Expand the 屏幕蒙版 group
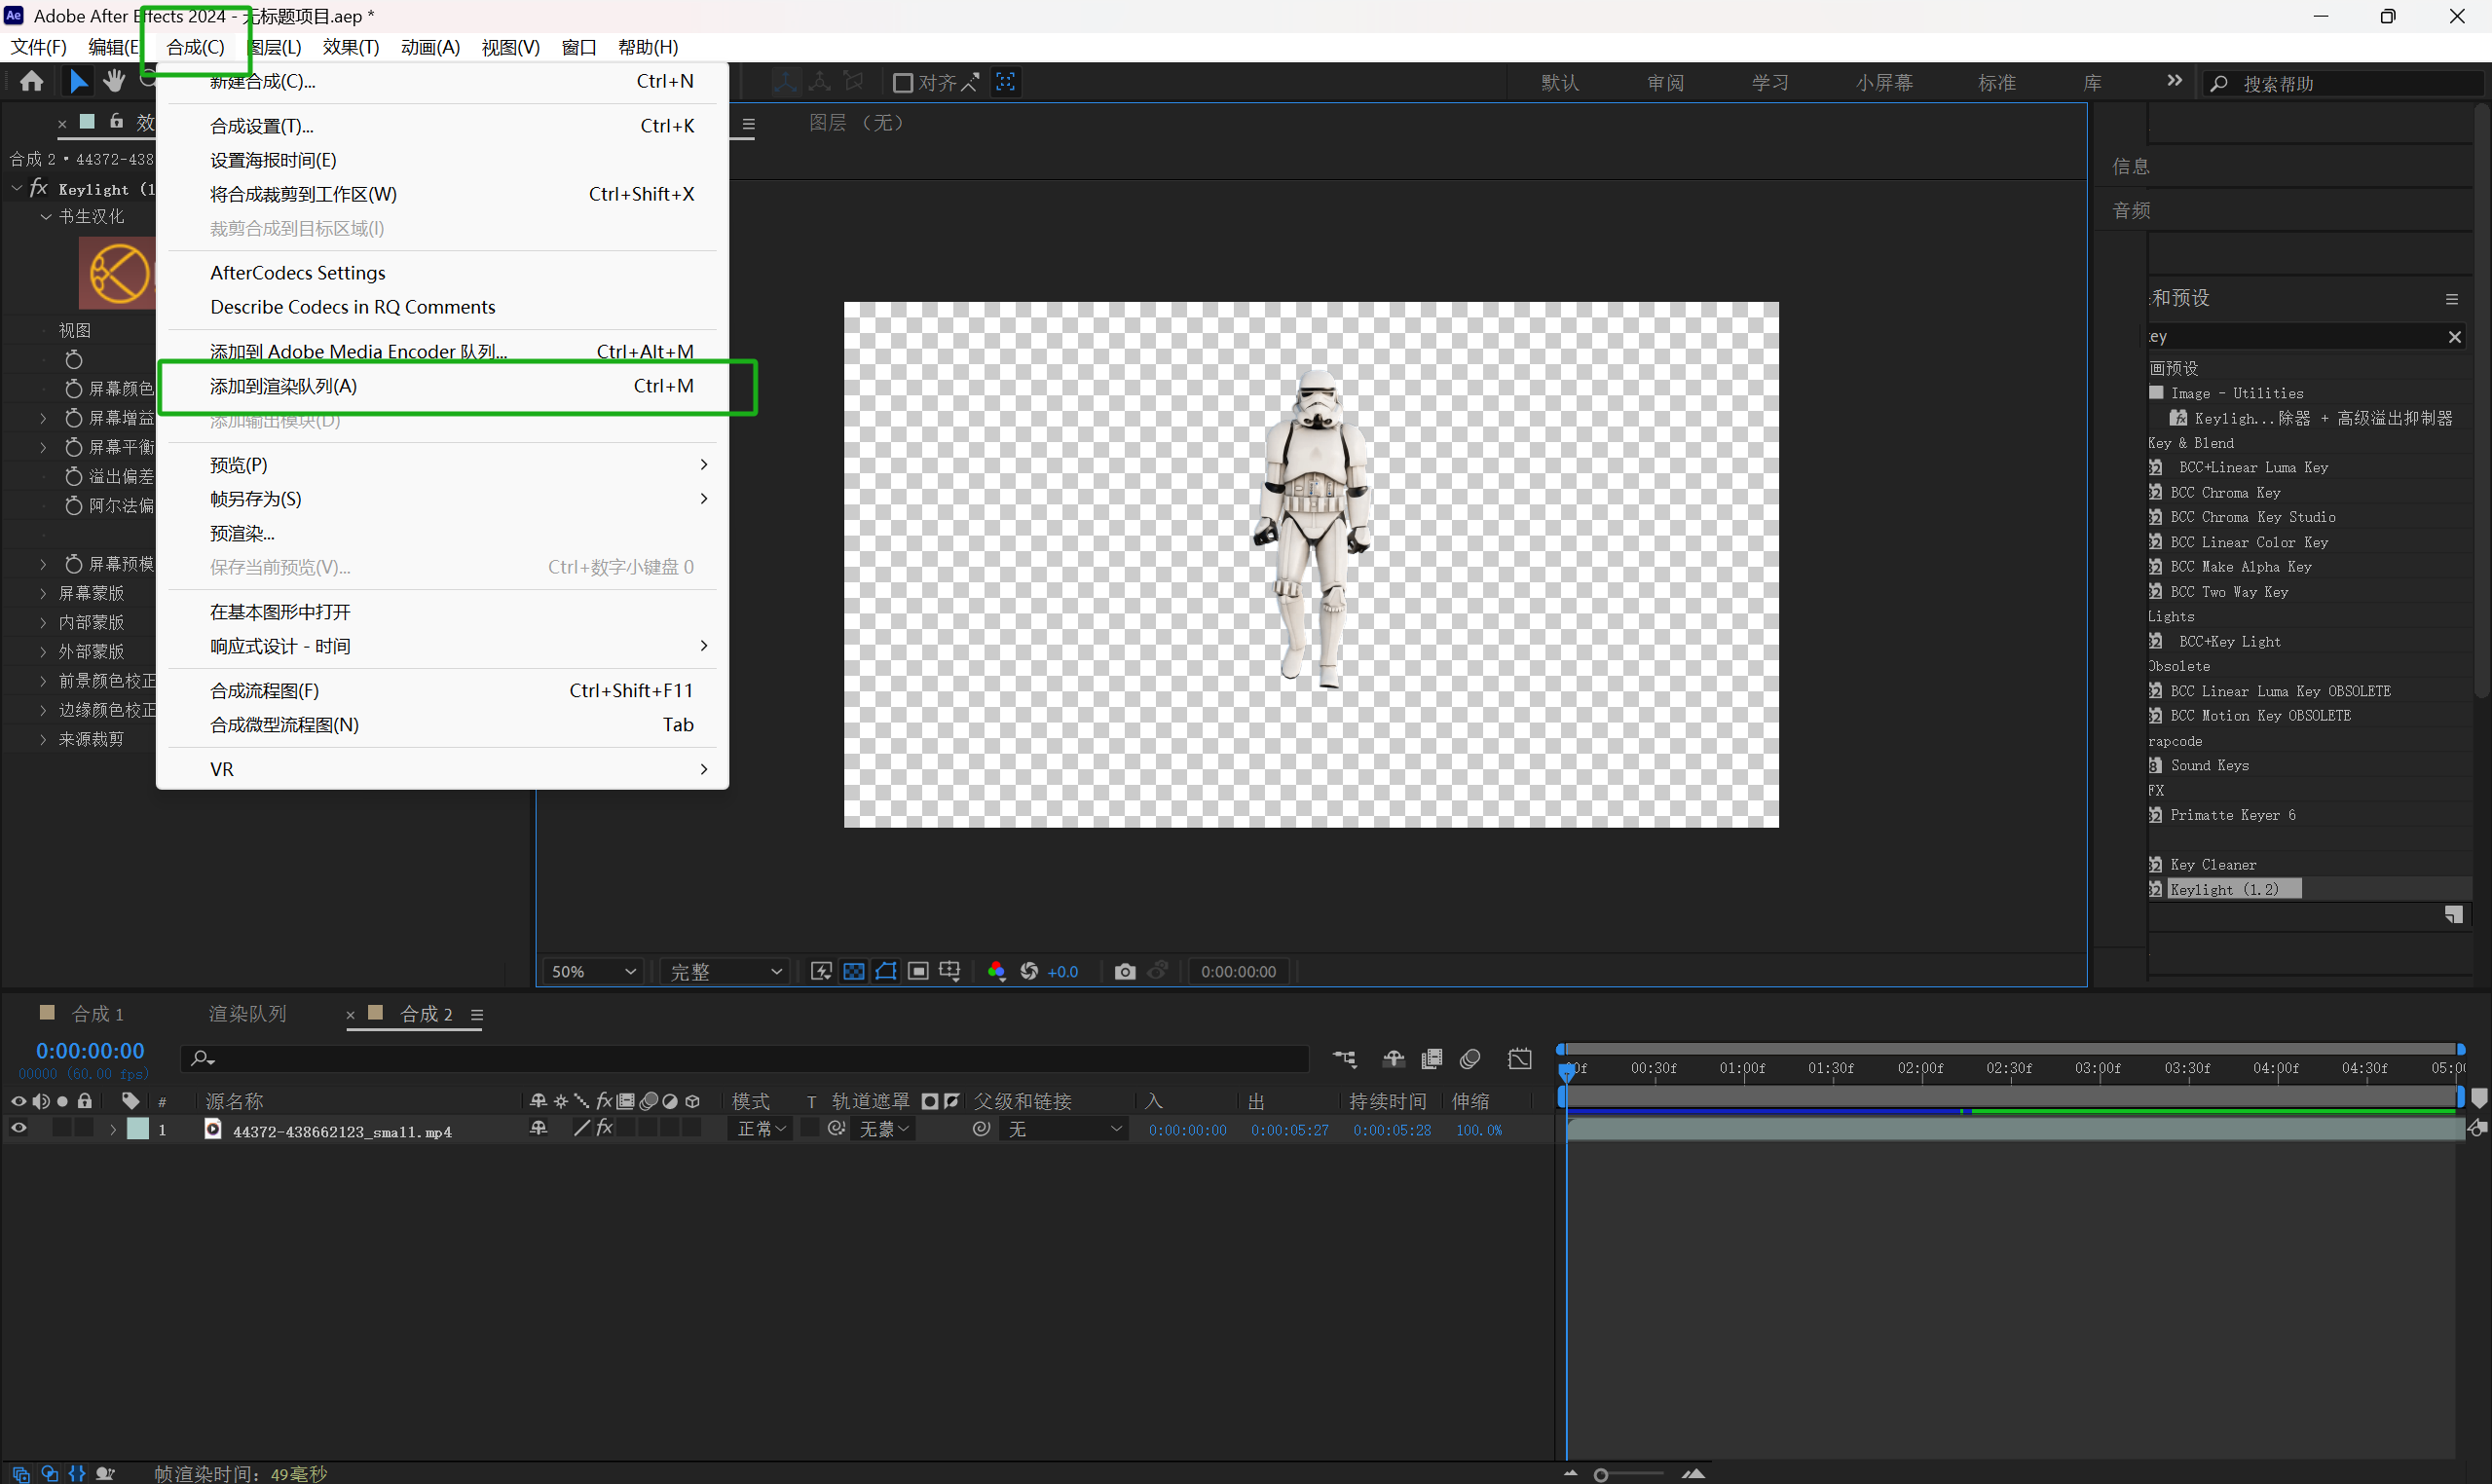This screenshot has height=1484, width=2492. 43,594
